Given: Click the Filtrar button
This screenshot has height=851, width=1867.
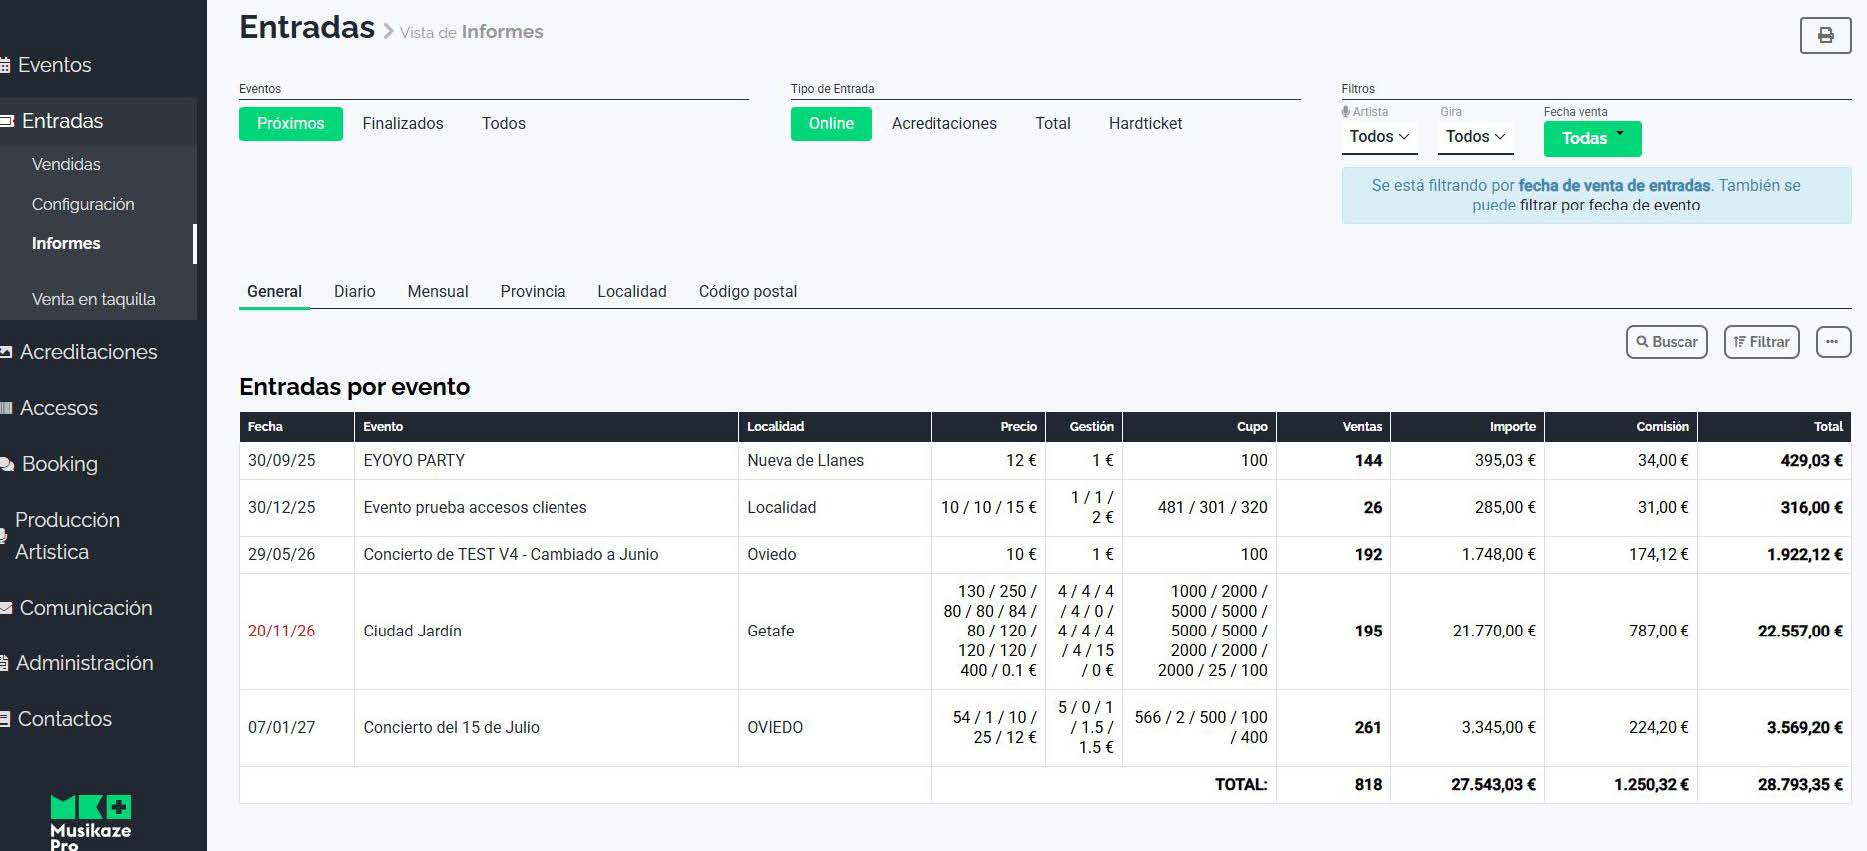Looking at the screenshot, I should click(x=1761, y=342).
